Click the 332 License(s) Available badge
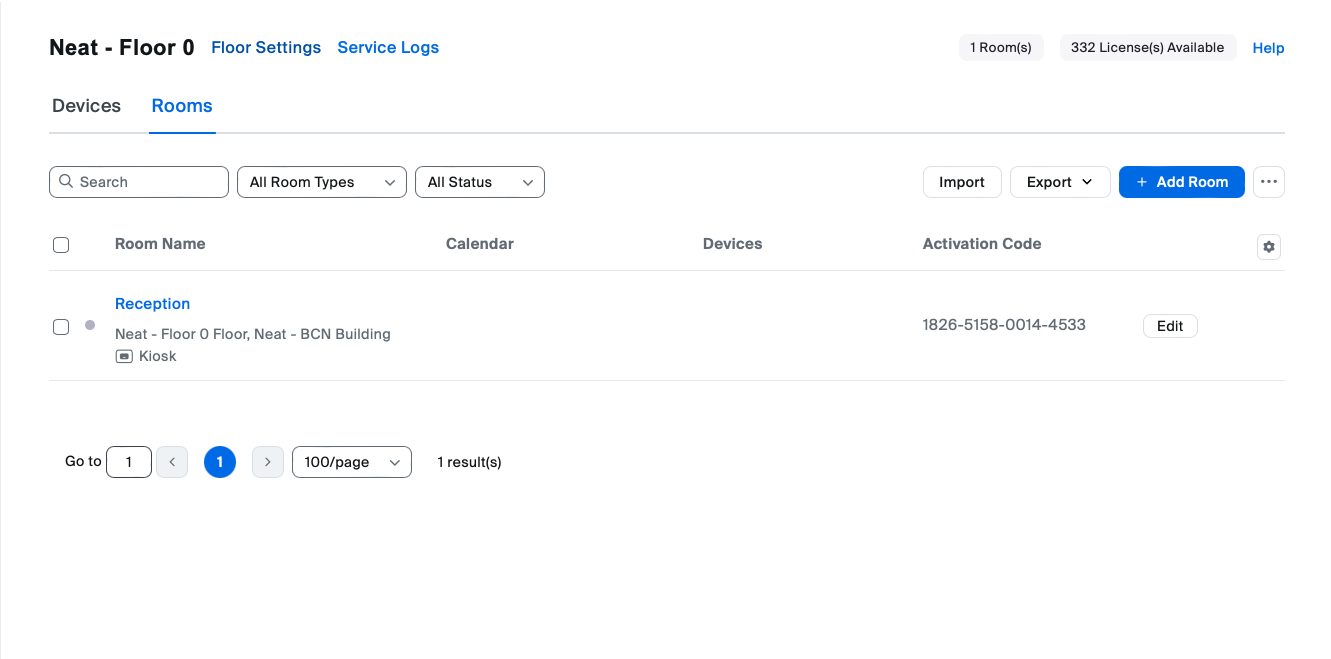The height and width of the screenshot is (659, 1331). point(1148,47)
